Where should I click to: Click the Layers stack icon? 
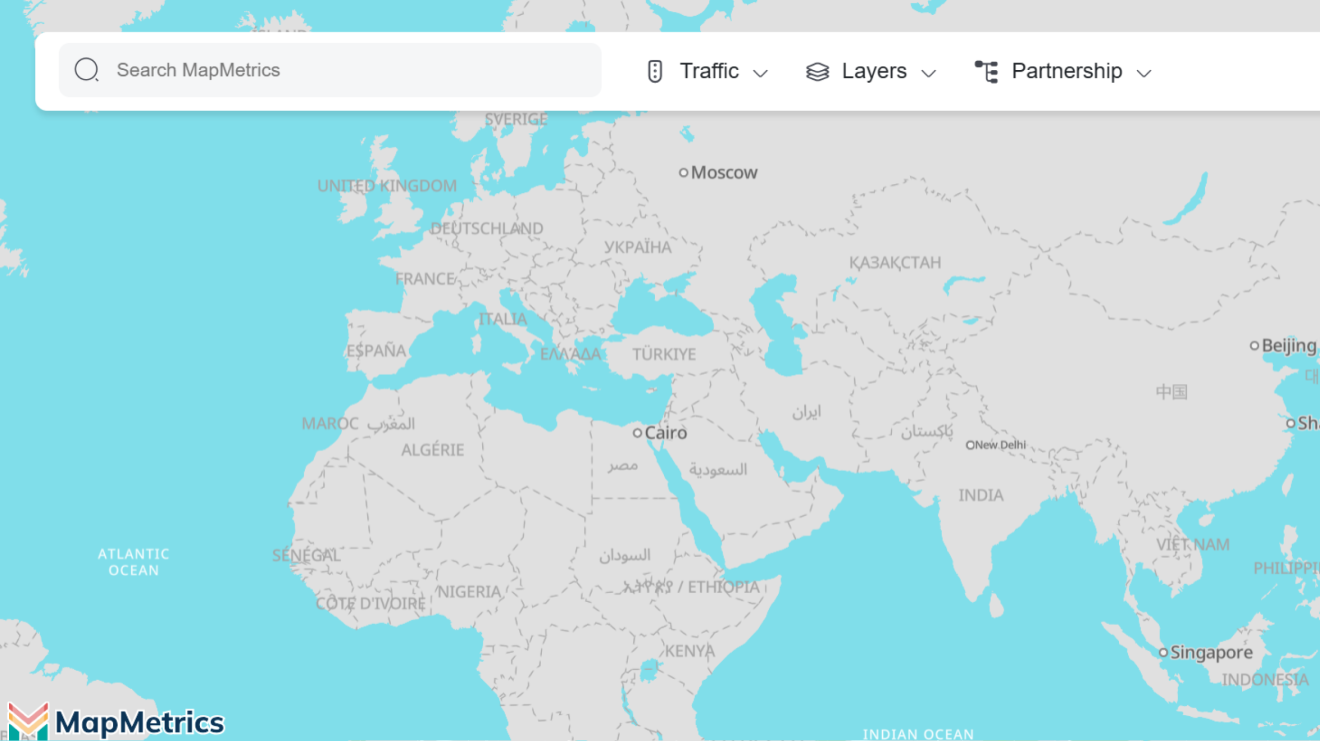click(817, 70)
